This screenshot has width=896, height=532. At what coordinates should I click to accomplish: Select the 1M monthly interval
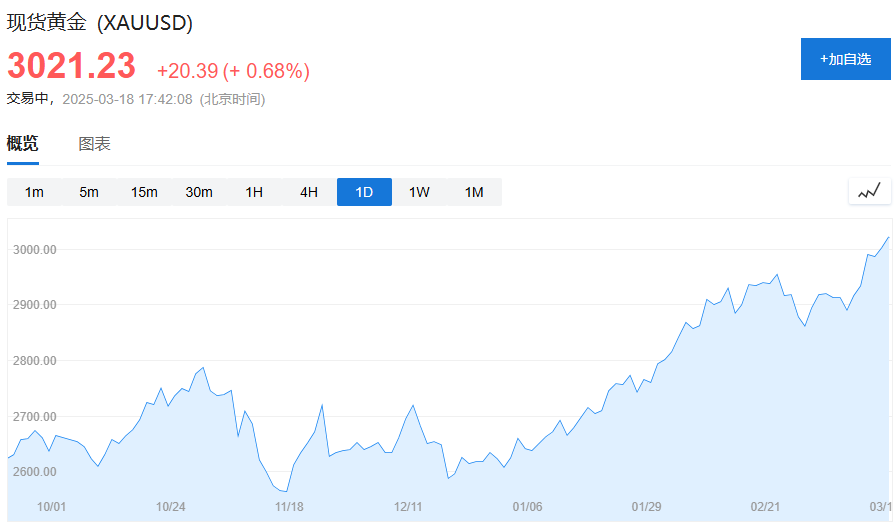coord(474,192)
